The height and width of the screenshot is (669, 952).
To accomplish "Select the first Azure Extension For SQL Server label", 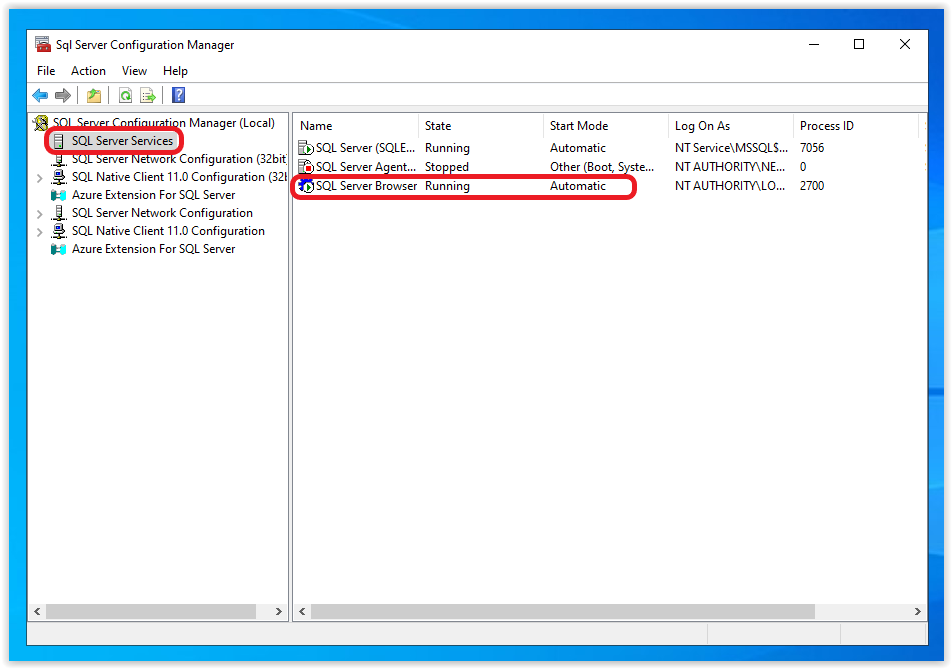I will [x=153, y=195].
